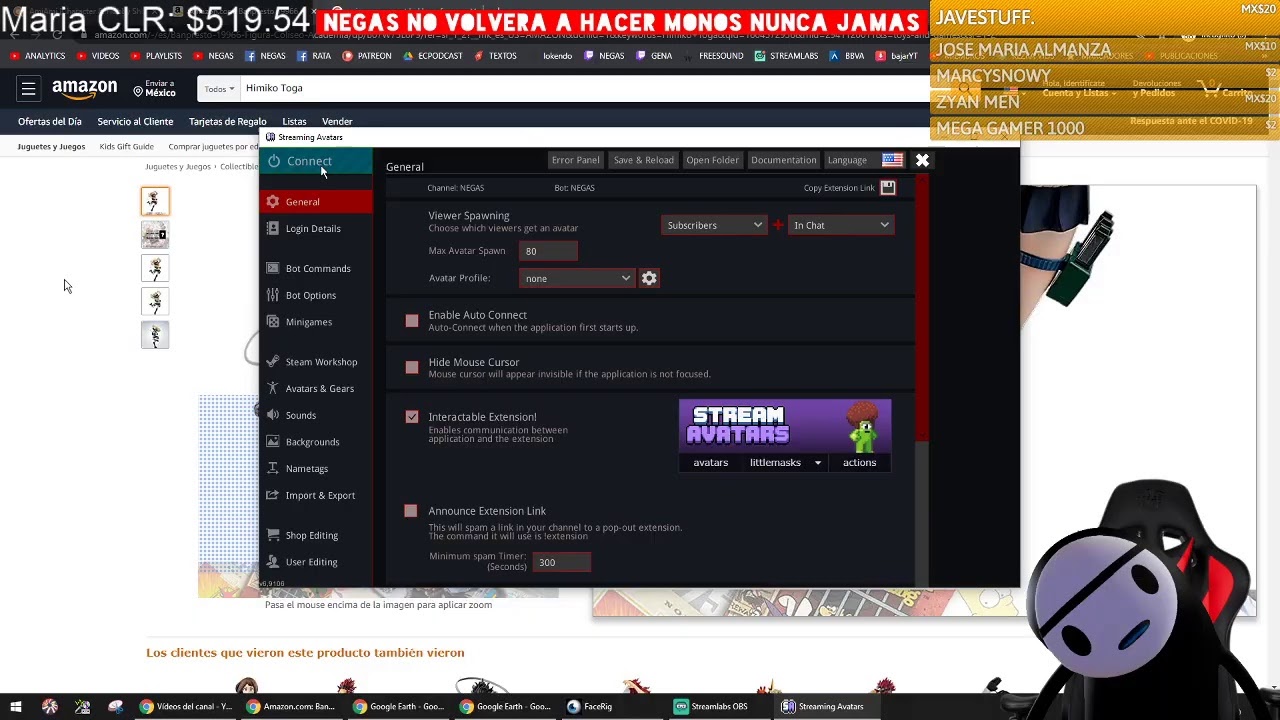The height and width of the screenshot is (720, 1280).
Task: Click the red plus between spawn dropdowns
Action: click(777, 225)
